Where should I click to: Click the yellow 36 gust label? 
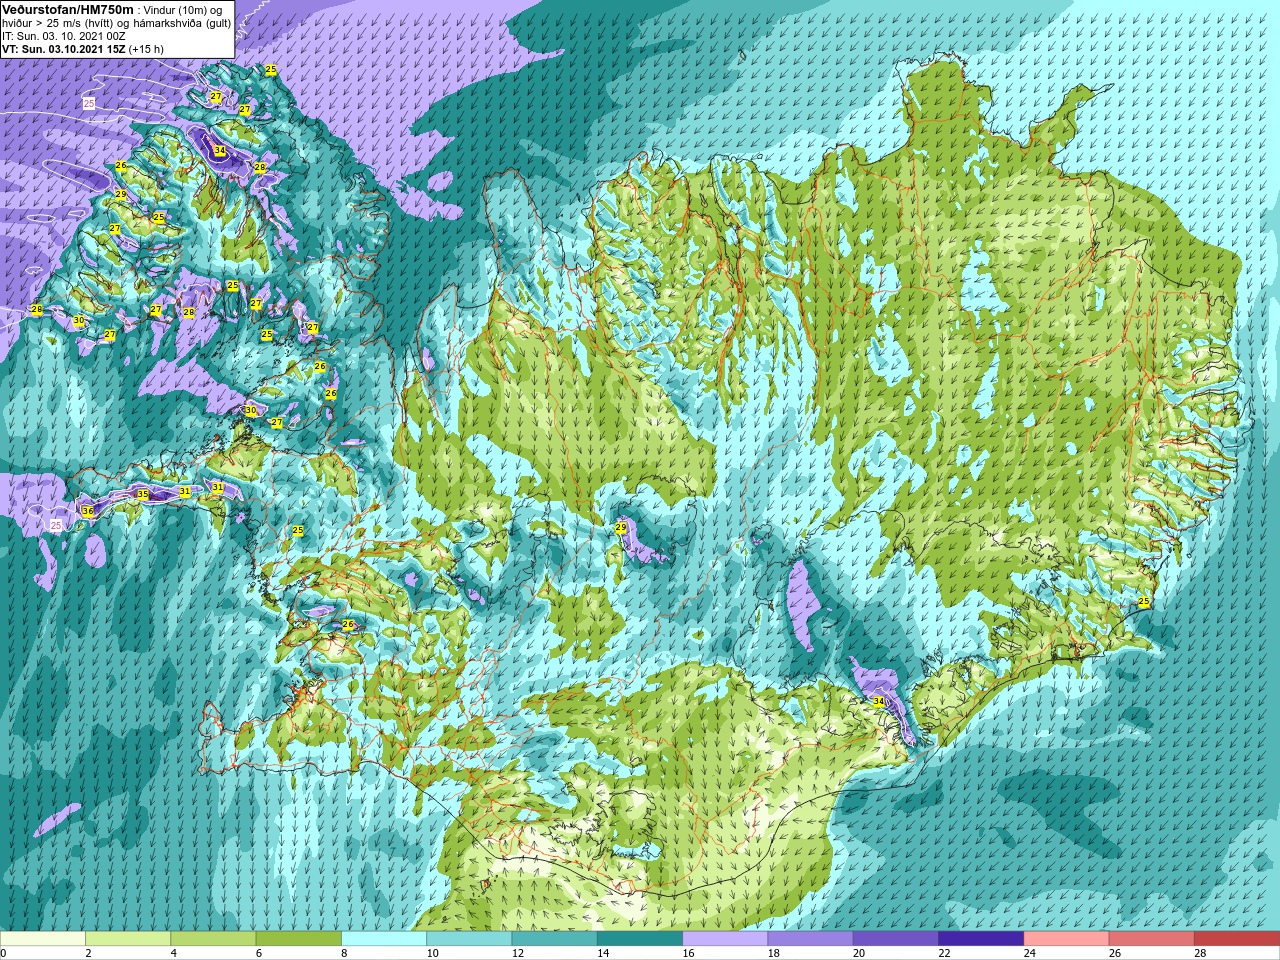coord(88,511)
